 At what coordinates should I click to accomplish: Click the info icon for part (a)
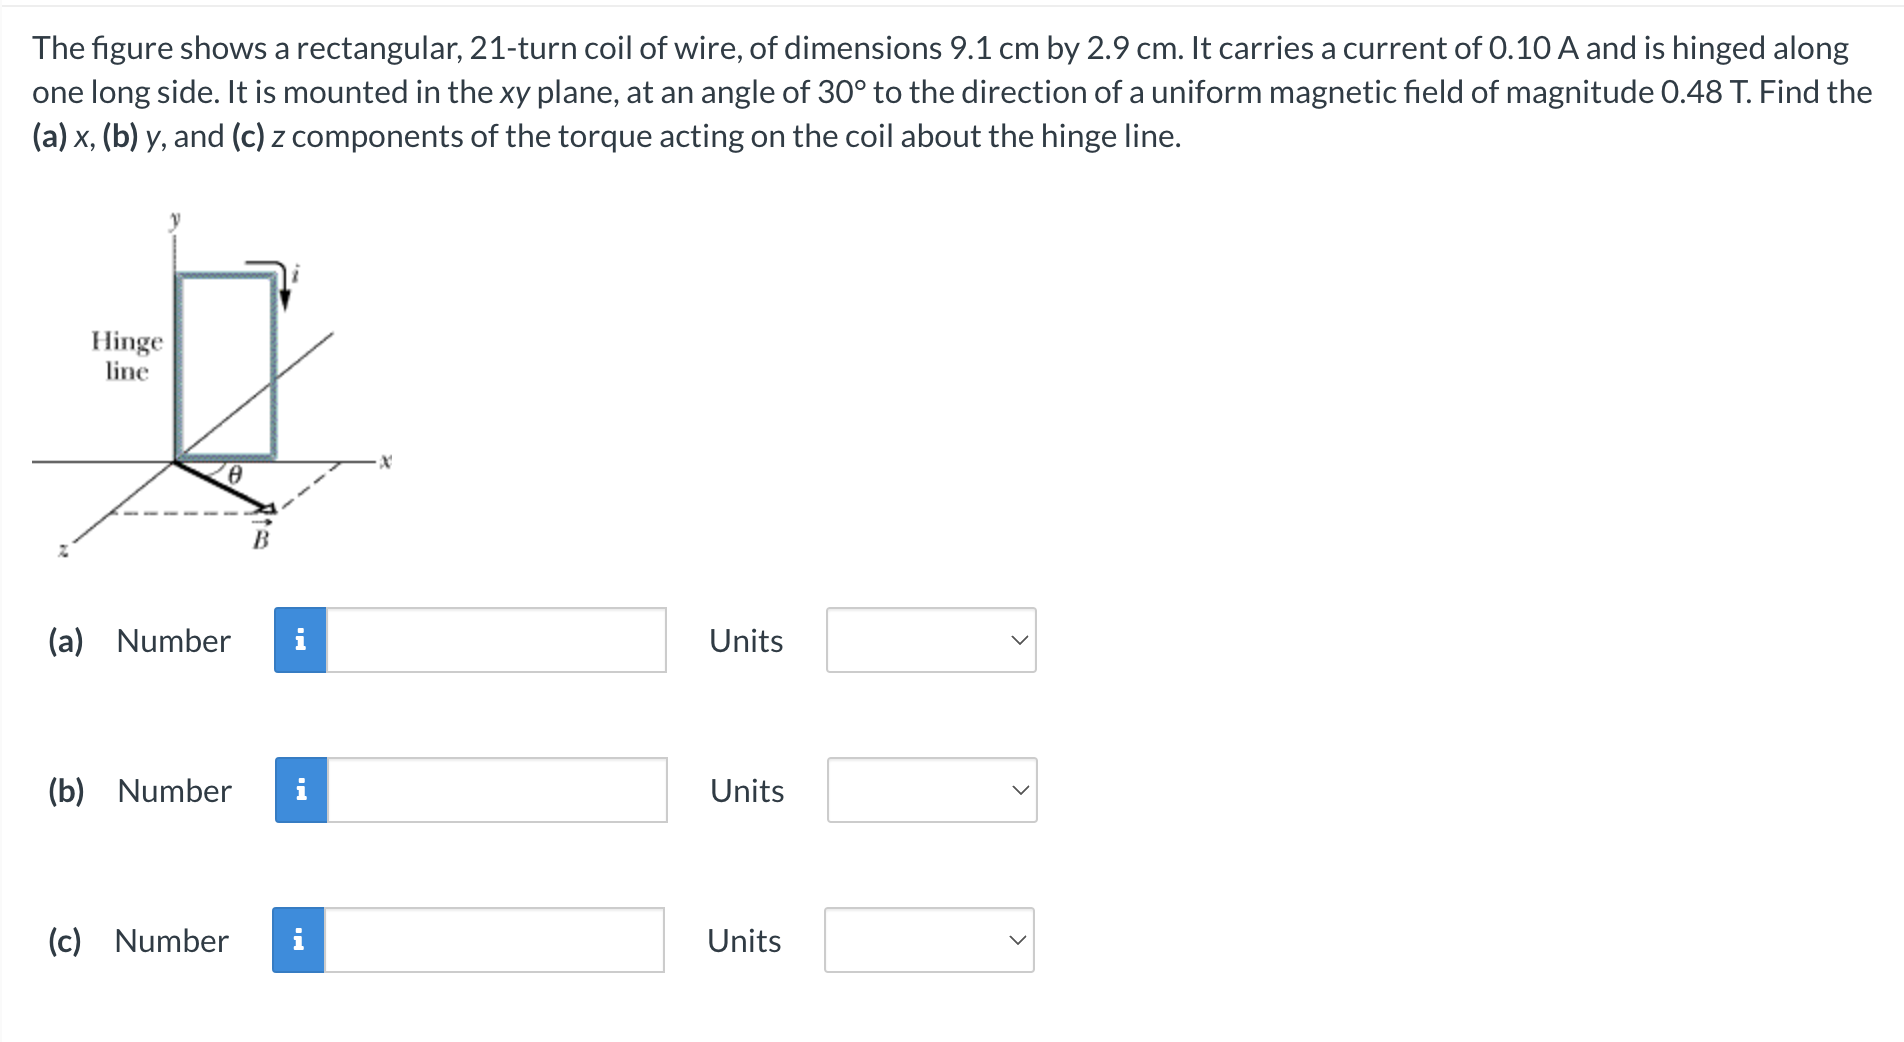(300, 640)
